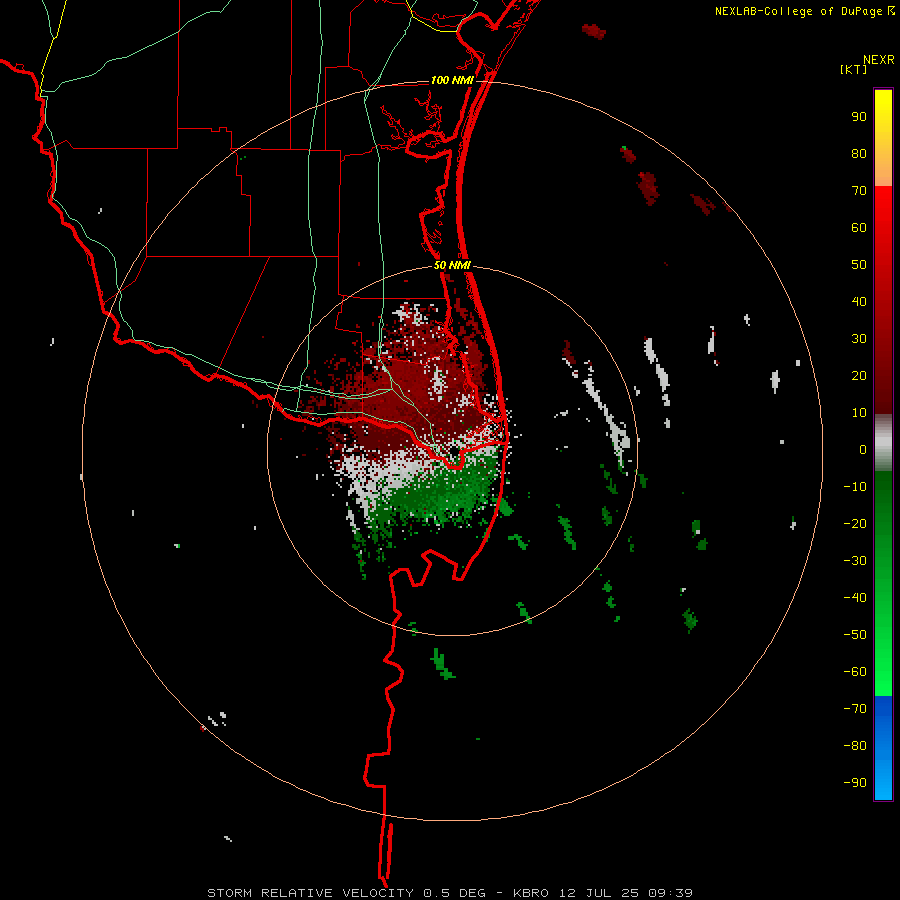Click the -70 value on velocity scale
This screenshot has width=900, height=900.
point(855,708)
